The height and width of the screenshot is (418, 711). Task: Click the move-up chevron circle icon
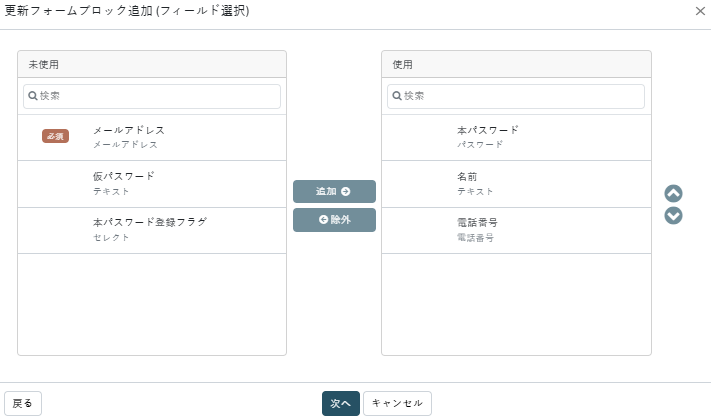[673, 194]
